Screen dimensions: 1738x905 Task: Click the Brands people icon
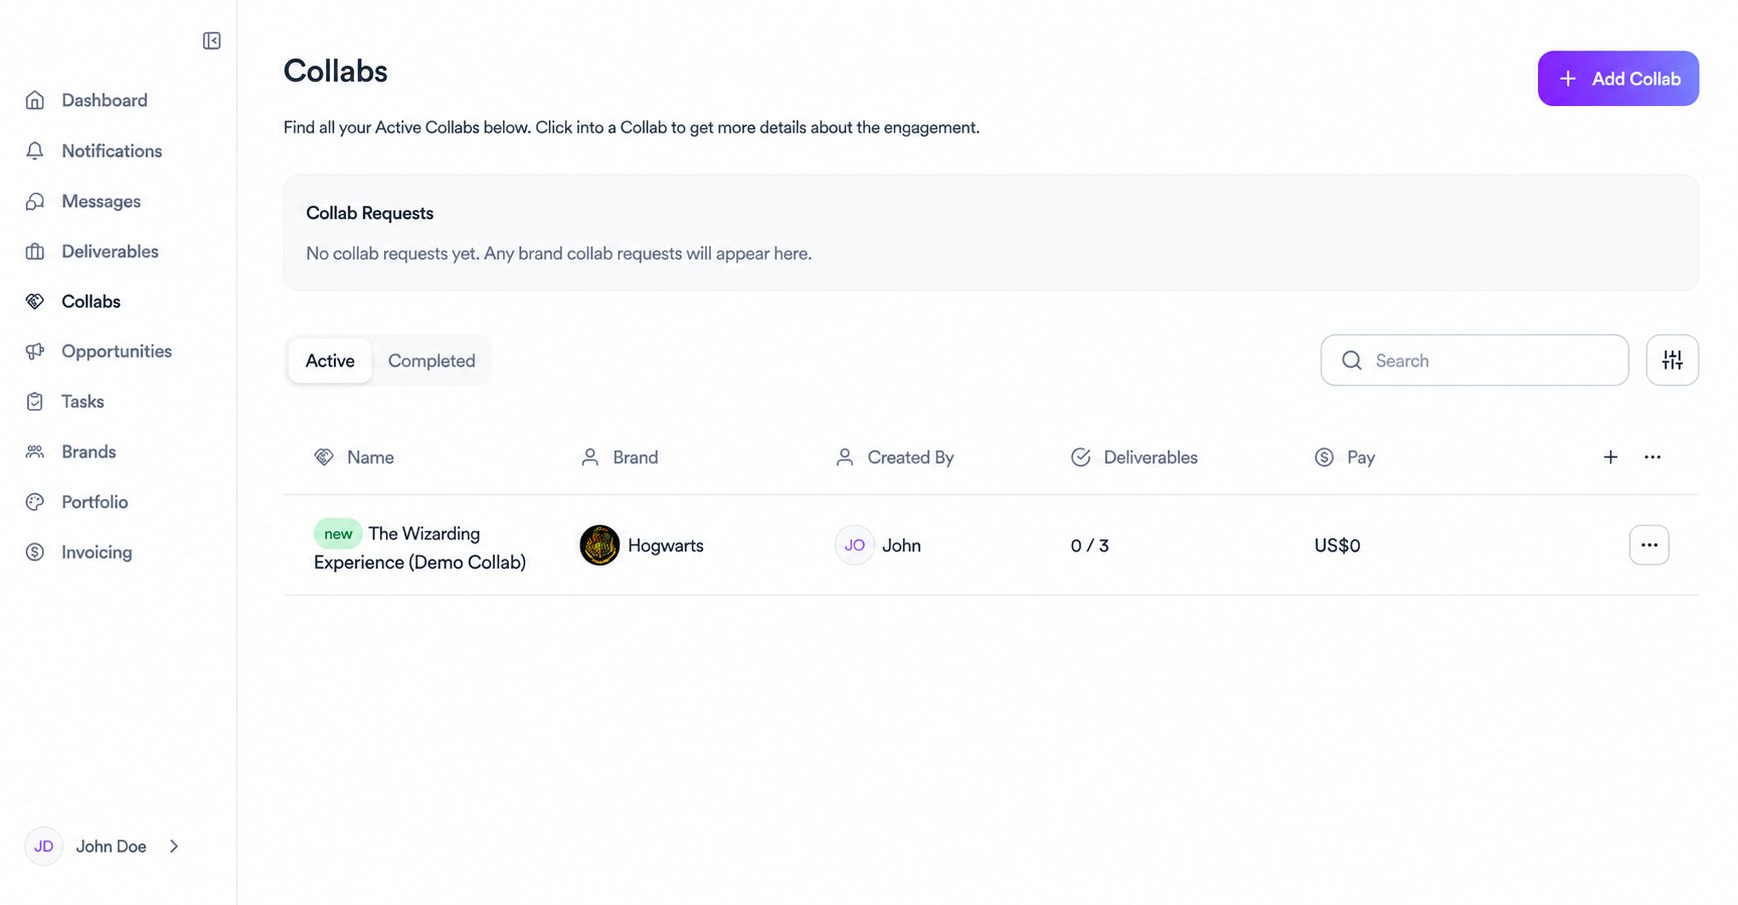pos(35,452)
